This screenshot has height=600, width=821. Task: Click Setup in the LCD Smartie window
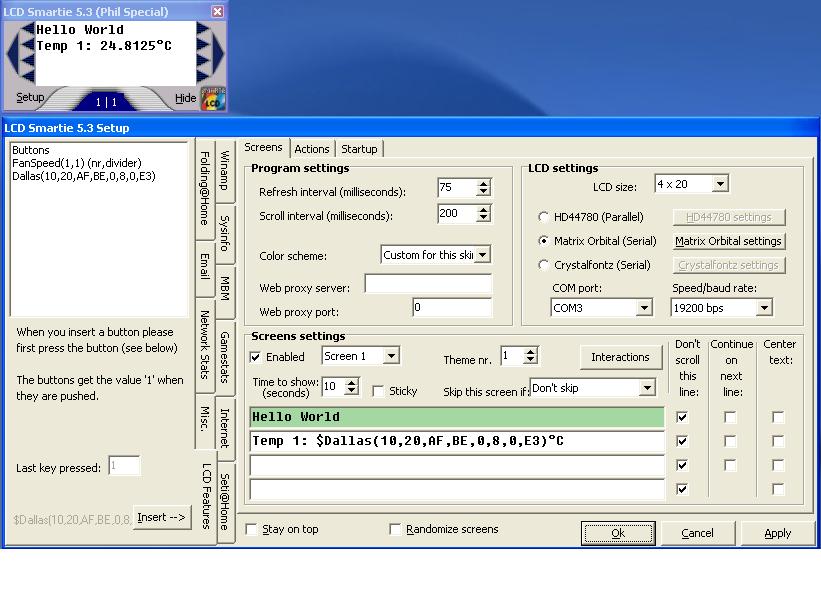point(30,97)
